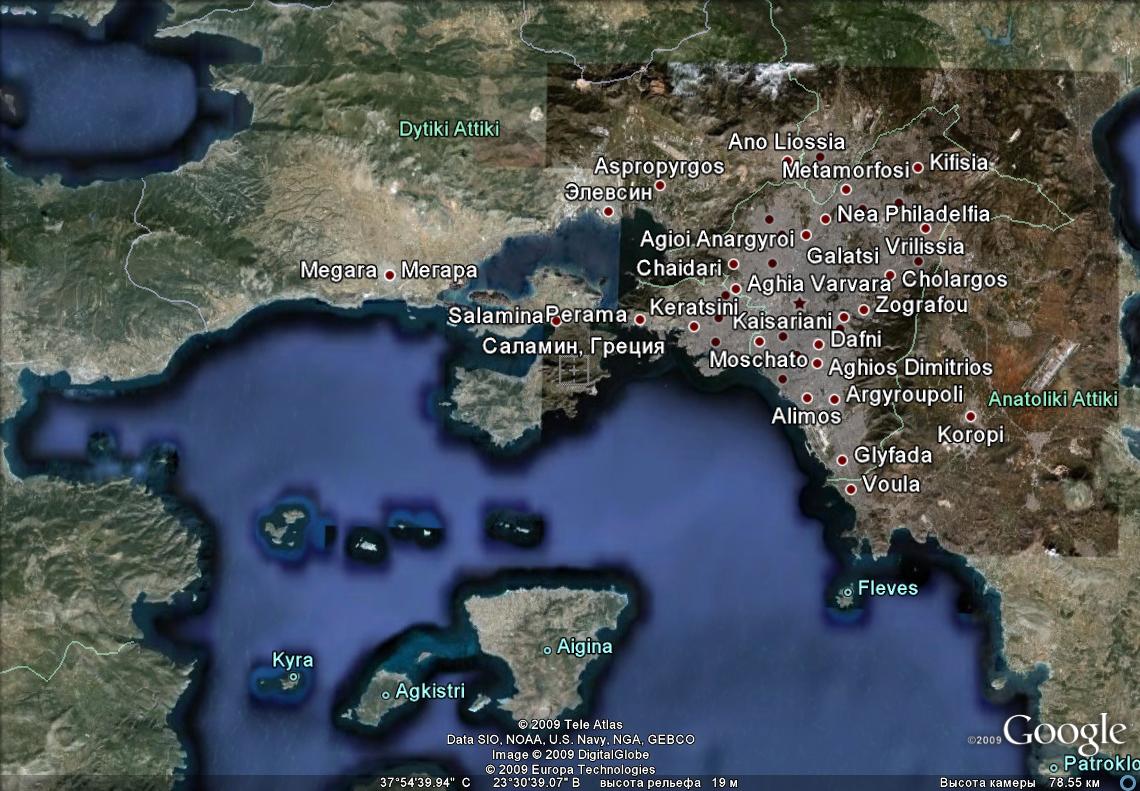Screen dimensions: 1140x791
Task: Click the Megara placemark red dot
Action: point(389,272)
